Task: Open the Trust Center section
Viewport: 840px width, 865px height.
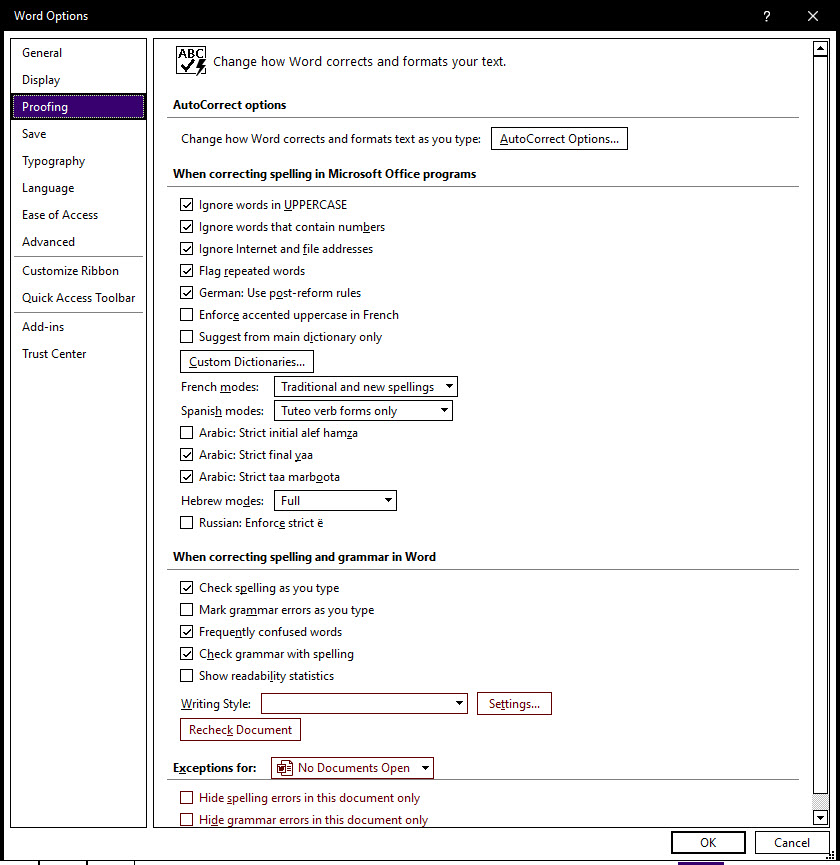Action: pyautogui.click(x=54, y=354)
